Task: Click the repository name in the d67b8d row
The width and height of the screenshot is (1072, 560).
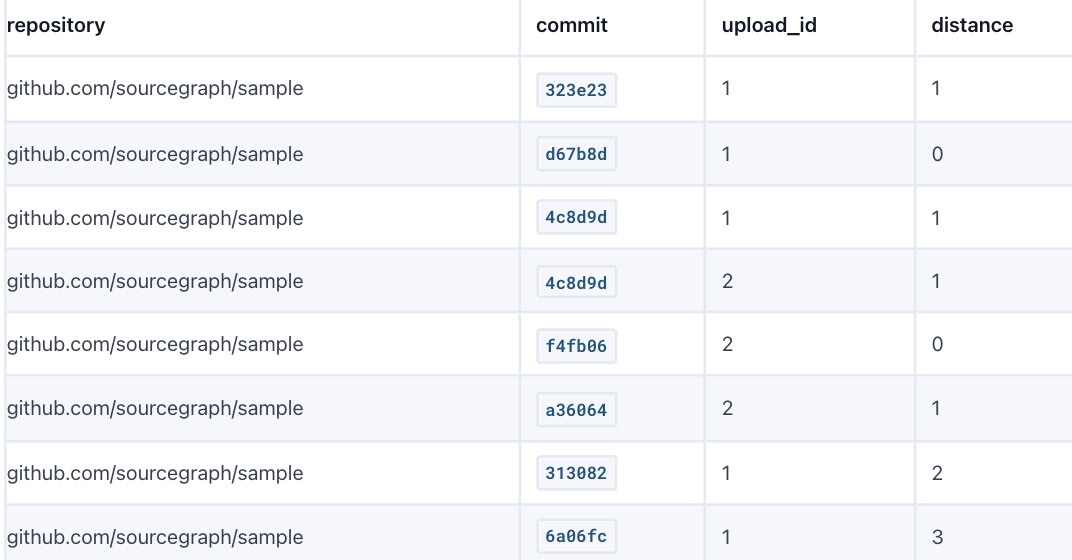Action: [x=155, y=154]
